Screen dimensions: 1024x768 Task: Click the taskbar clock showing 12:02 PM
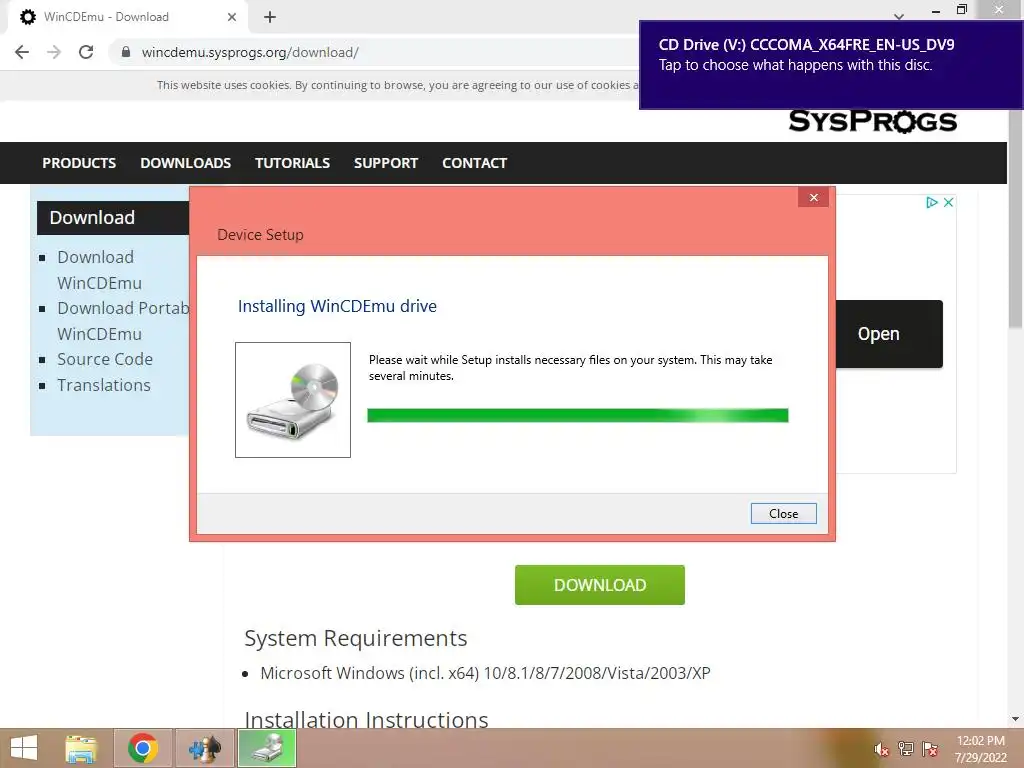tap(980, 749)
